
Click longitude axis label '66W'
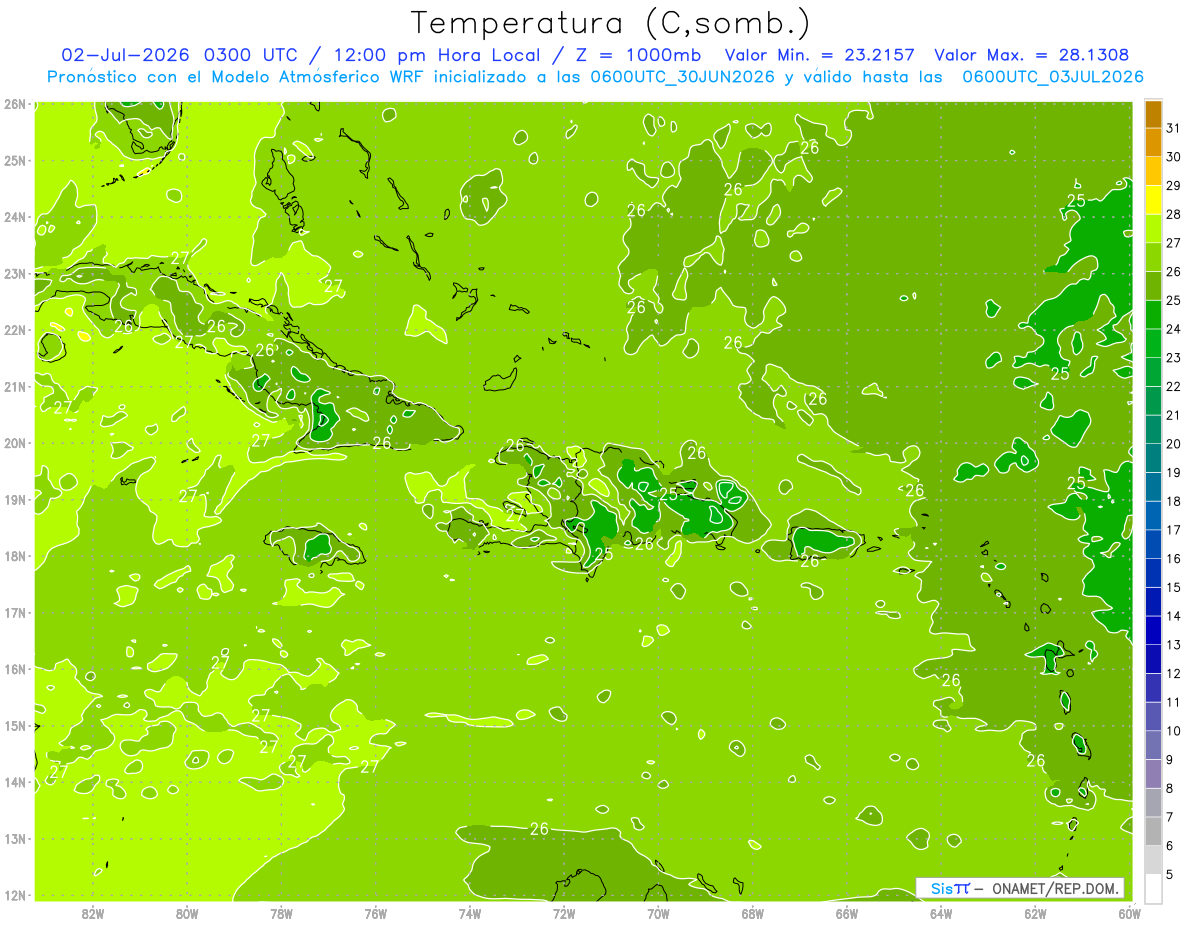(847, 913)
